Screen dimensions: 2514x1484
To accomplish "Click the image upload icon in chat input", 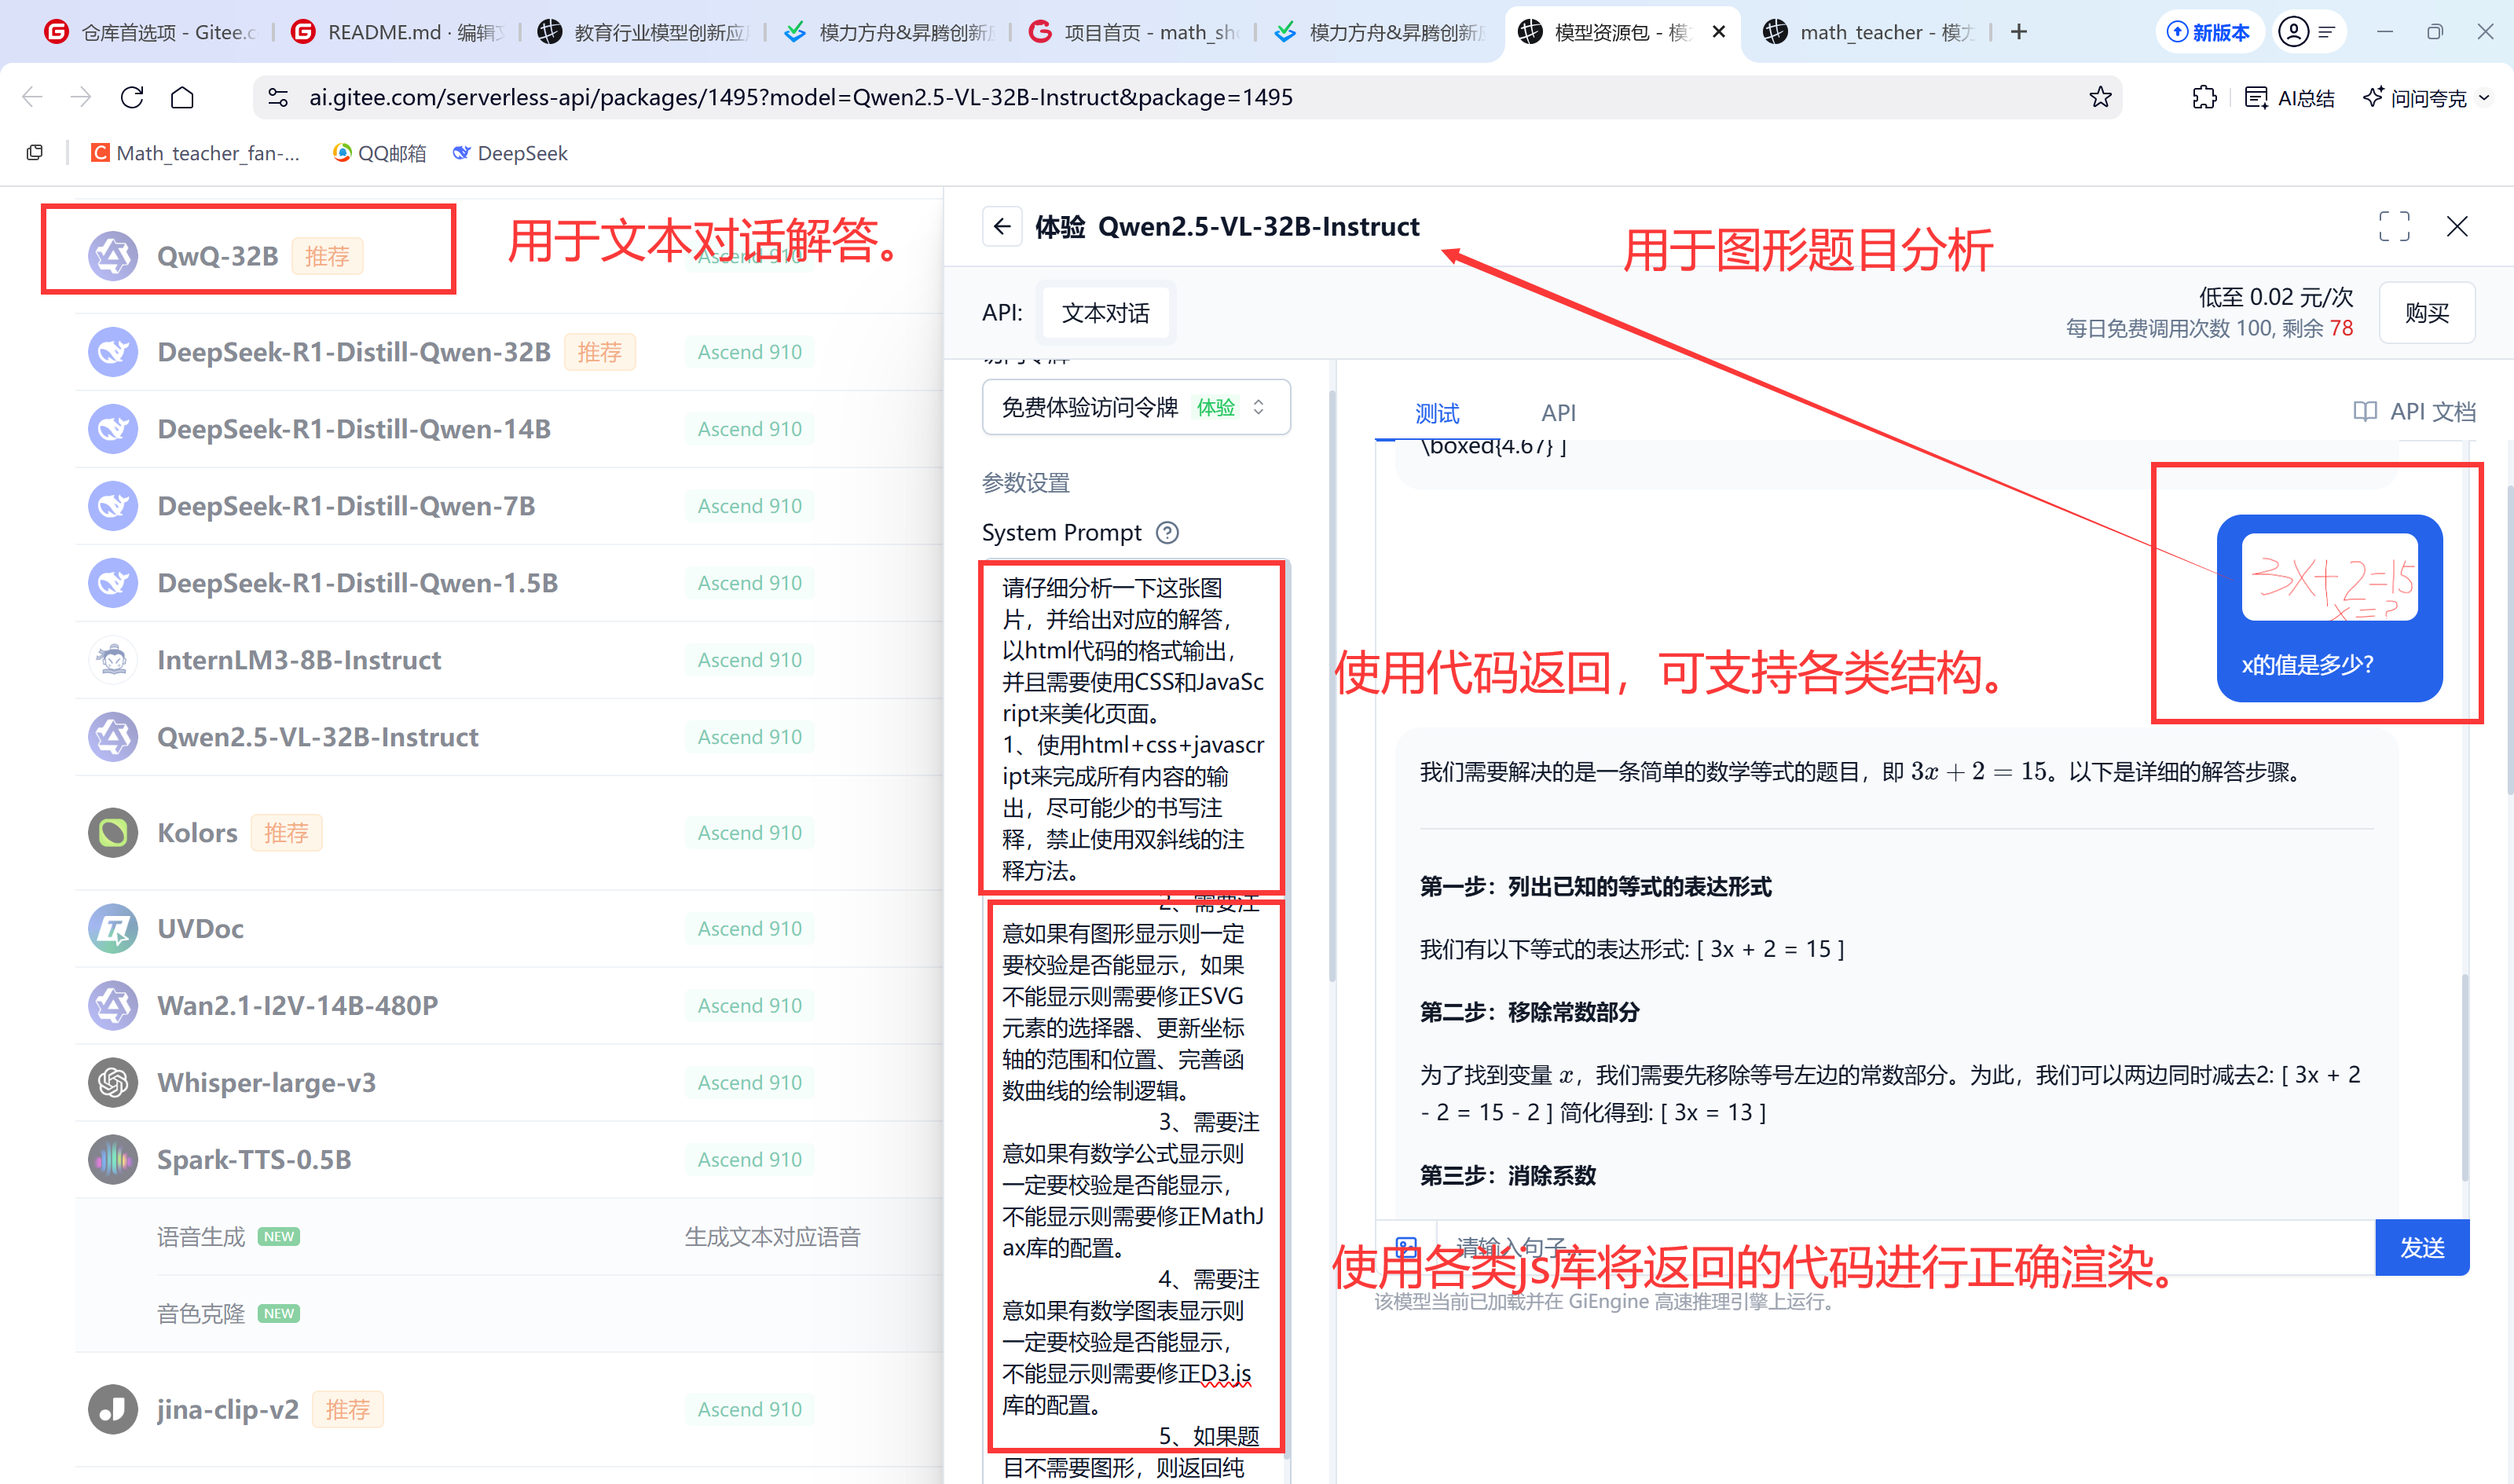I will [1406, 1247].
